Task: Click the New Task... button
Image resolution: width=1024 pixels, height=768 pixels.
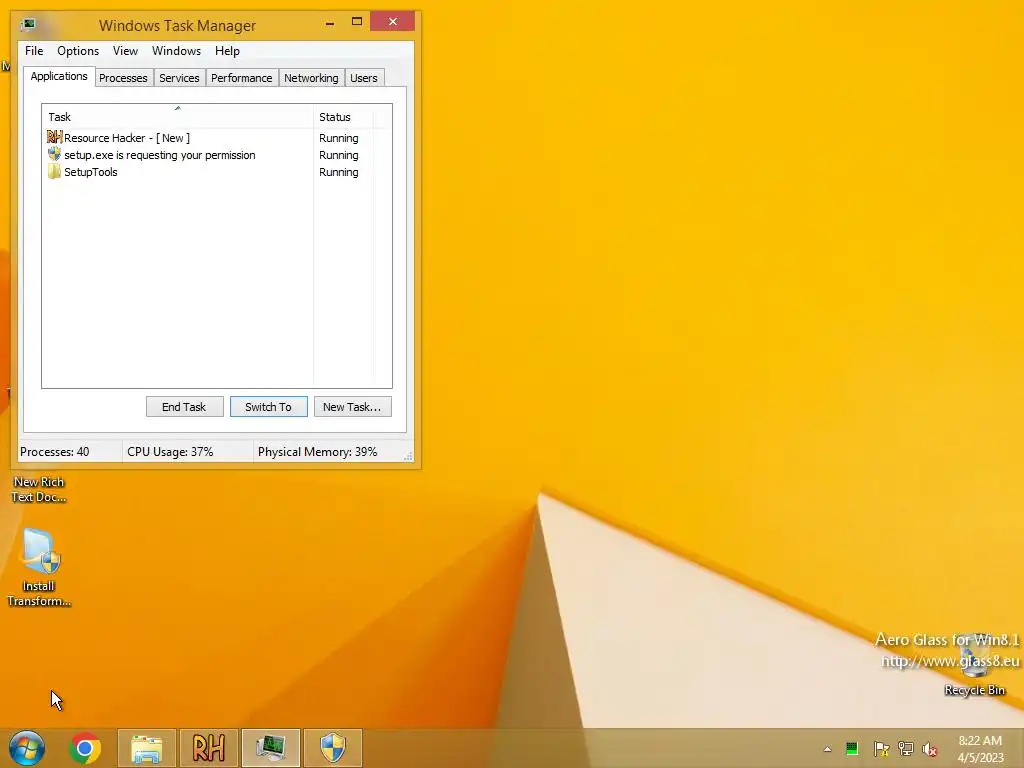Action: point(352,407)
